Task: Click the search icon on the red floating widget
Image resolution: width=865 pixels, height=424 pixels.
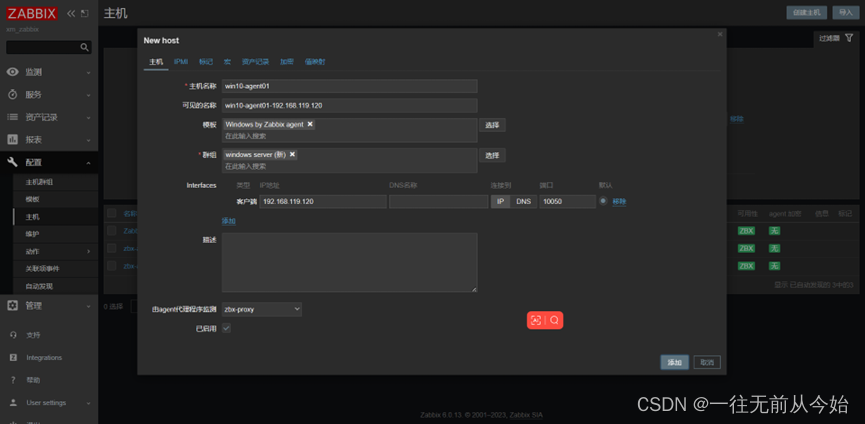Action: [554, 320]
